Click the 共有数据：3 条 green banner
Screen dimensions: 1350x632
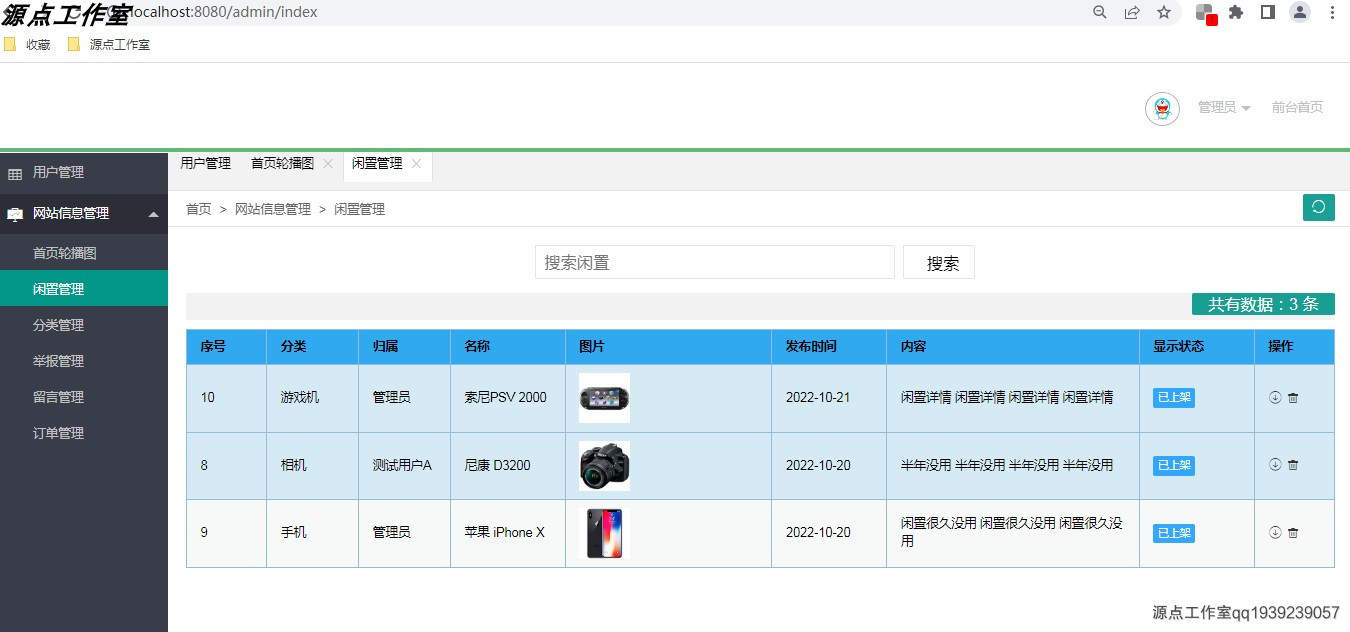click(1263, 304)
